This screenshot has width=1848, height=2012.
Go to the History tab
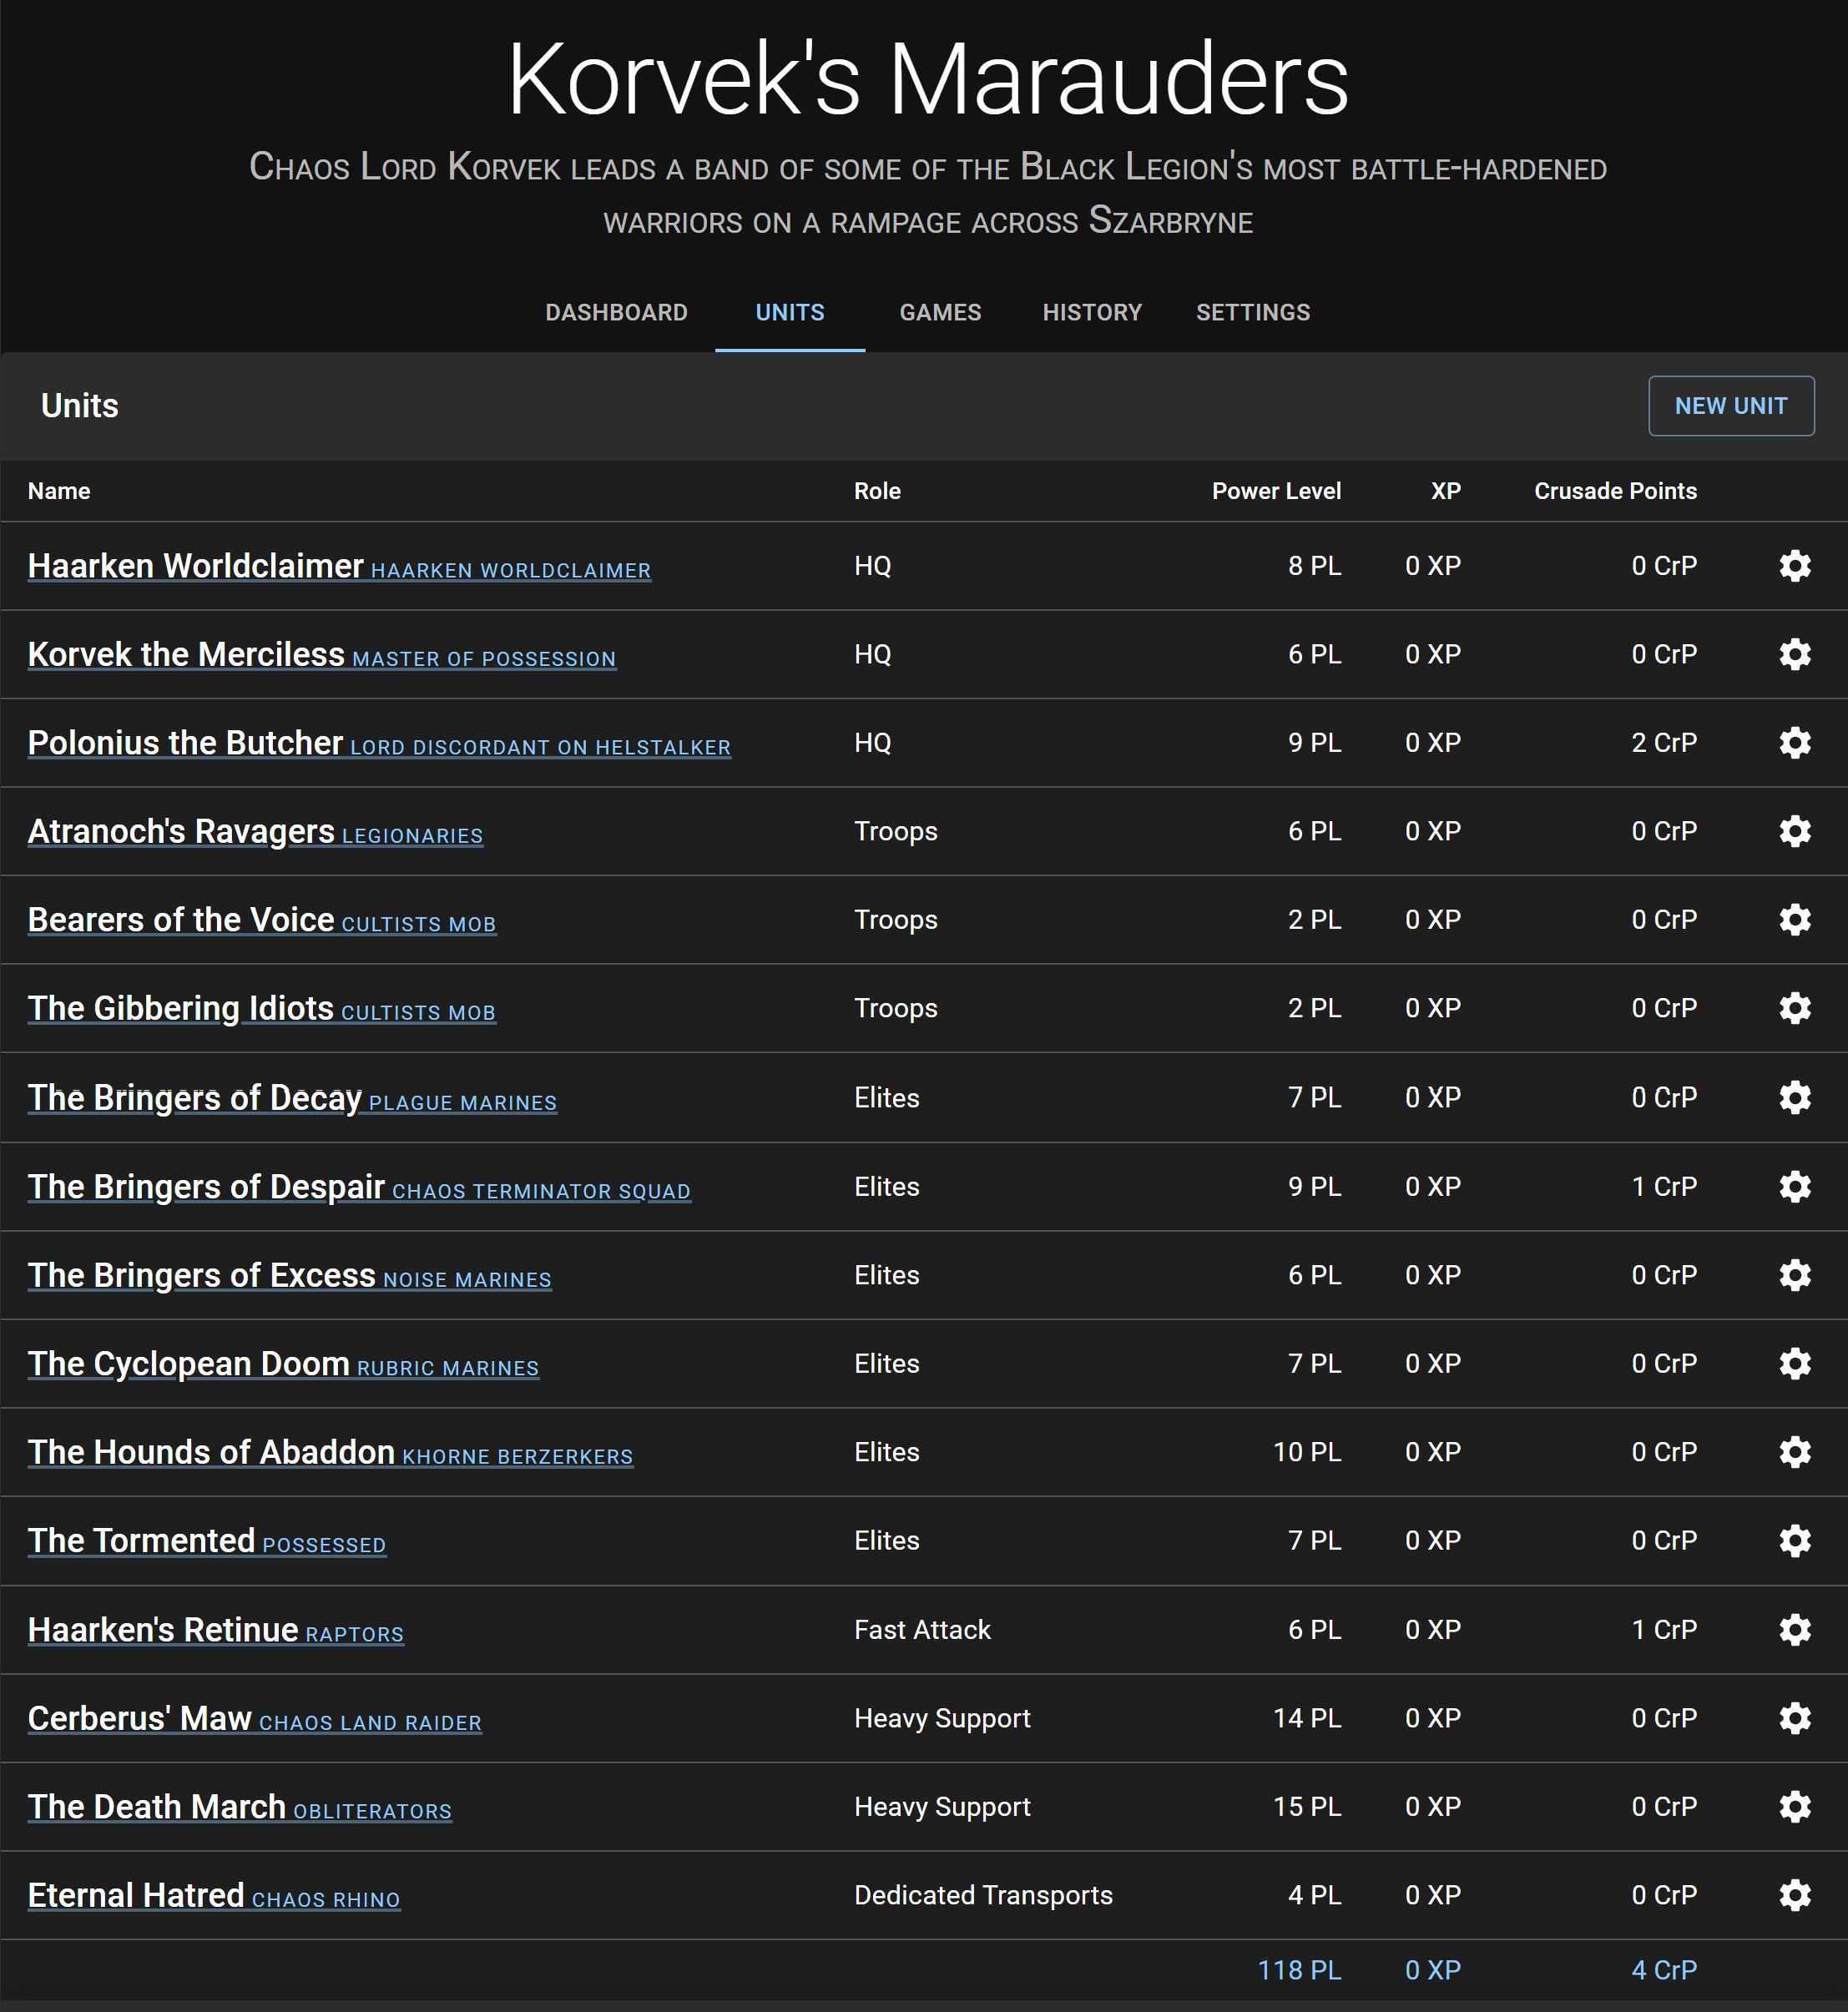point(1092,313)
